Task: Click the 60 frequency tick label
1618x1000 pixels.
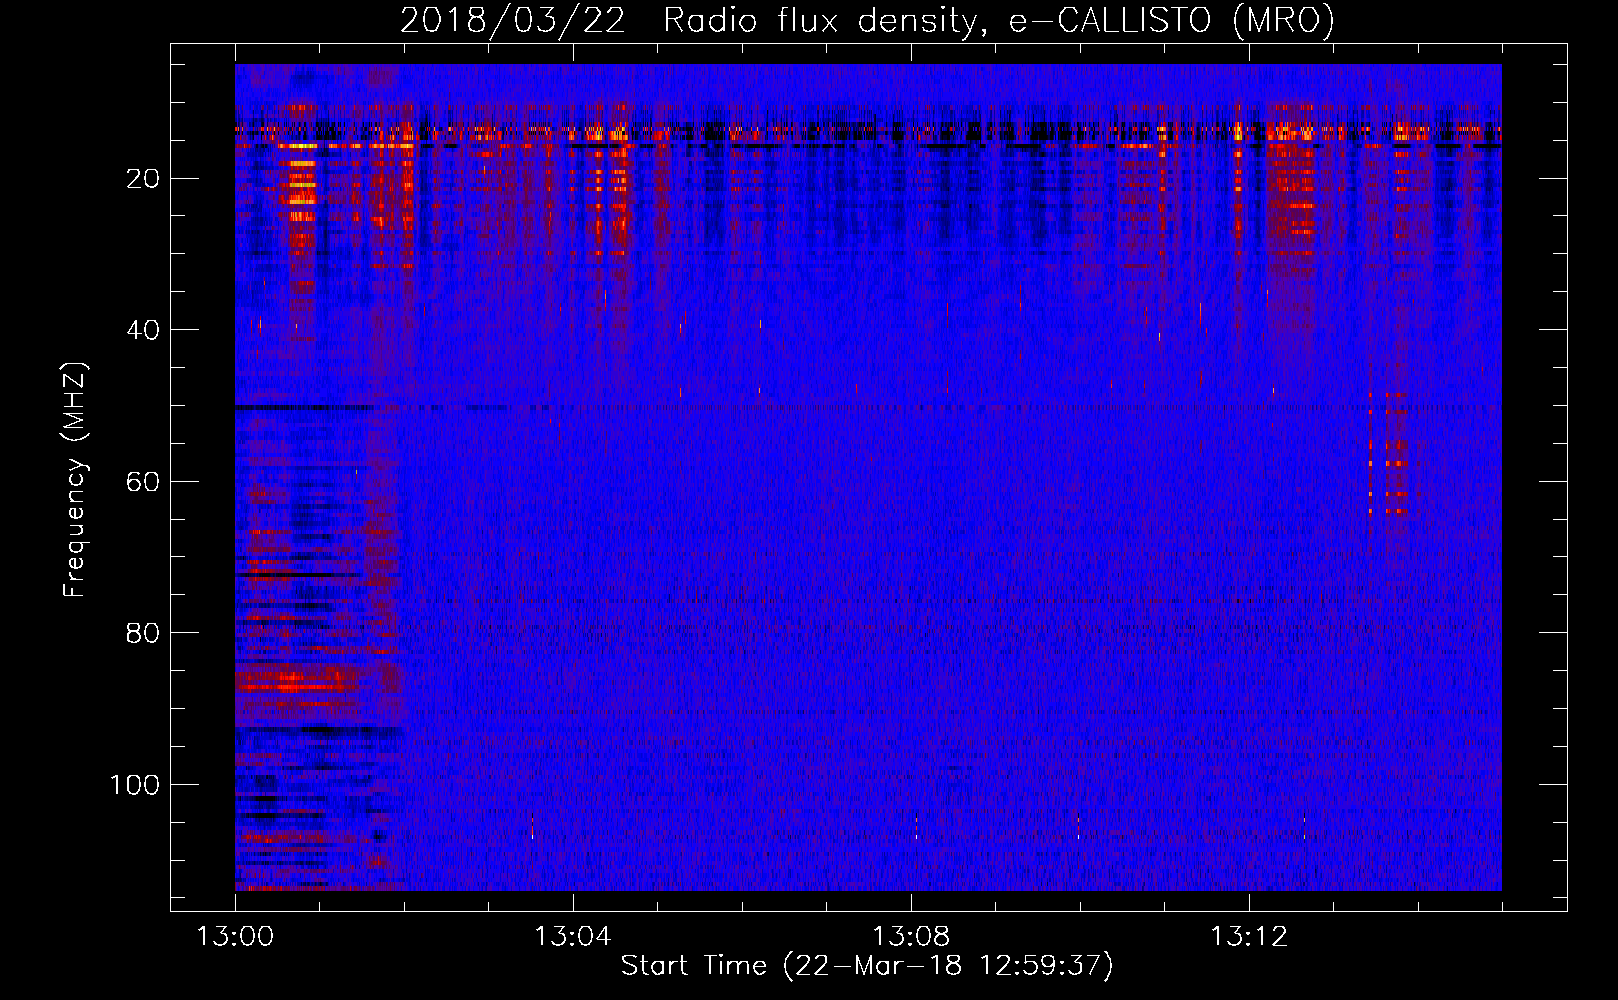Action: click(x=143, y=482)
